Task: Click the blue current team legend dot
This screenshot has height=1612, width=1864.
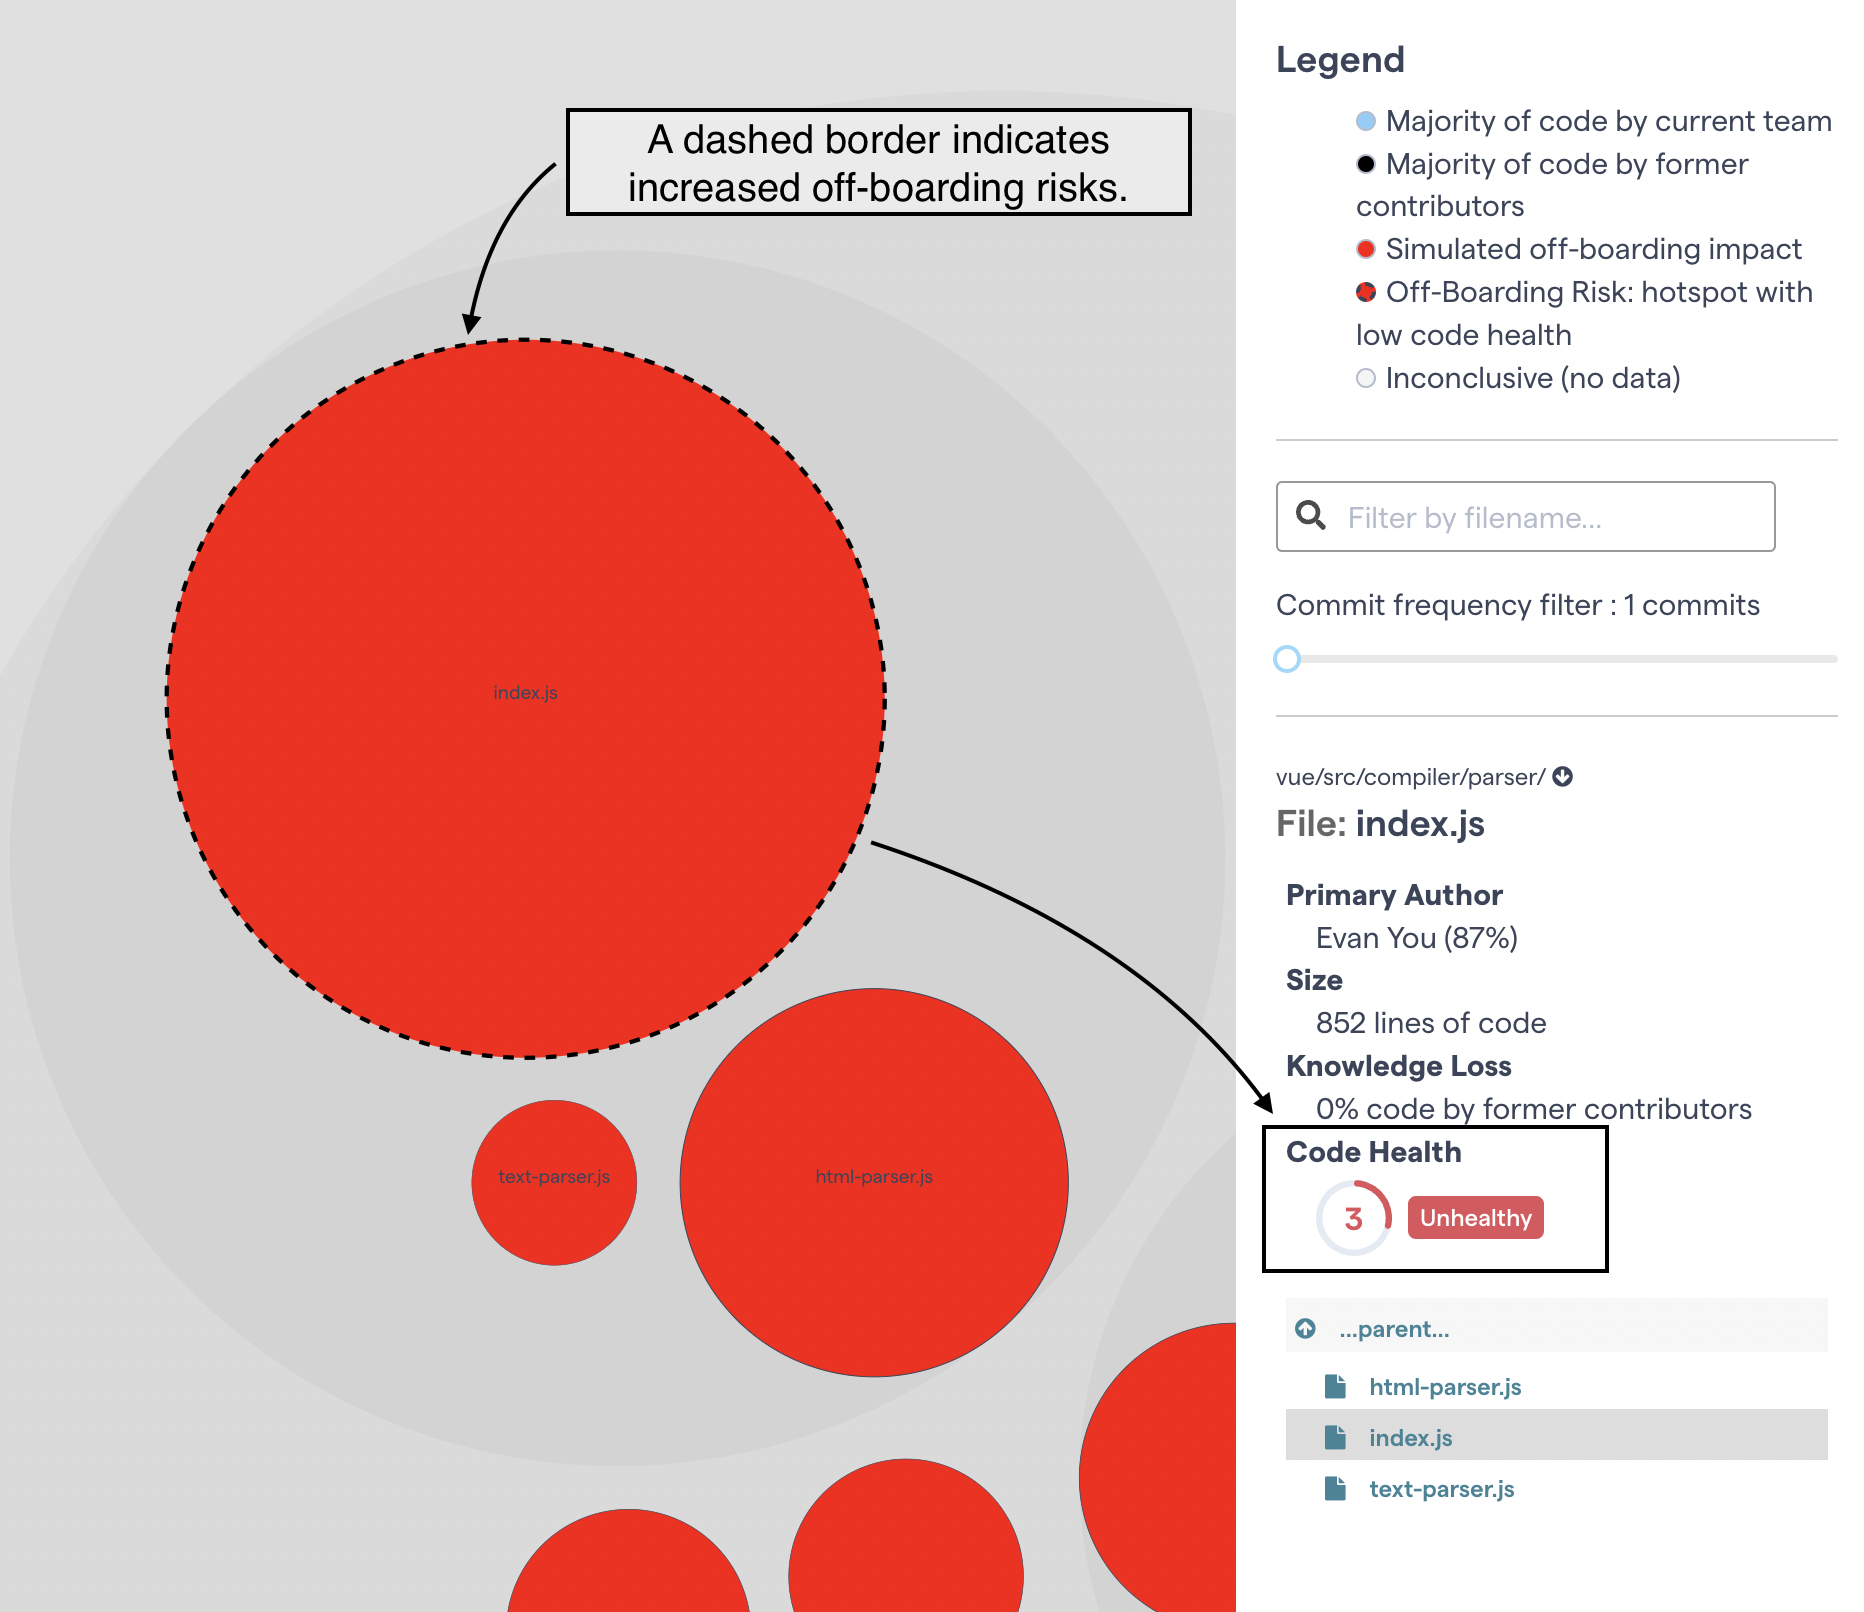Action: pyautogui.click(x=1366, y=121)
